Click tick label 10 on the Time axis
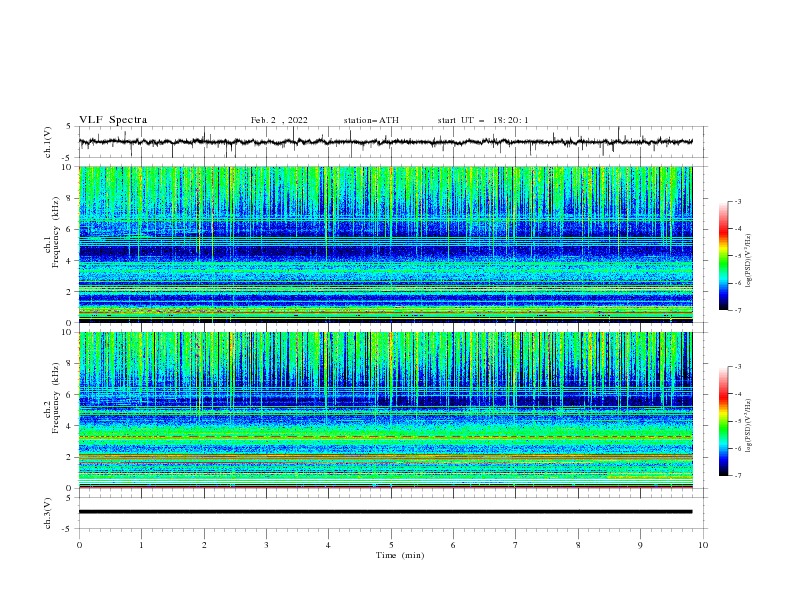The width and height of the screenshot is (792, 612). (703, 545)
